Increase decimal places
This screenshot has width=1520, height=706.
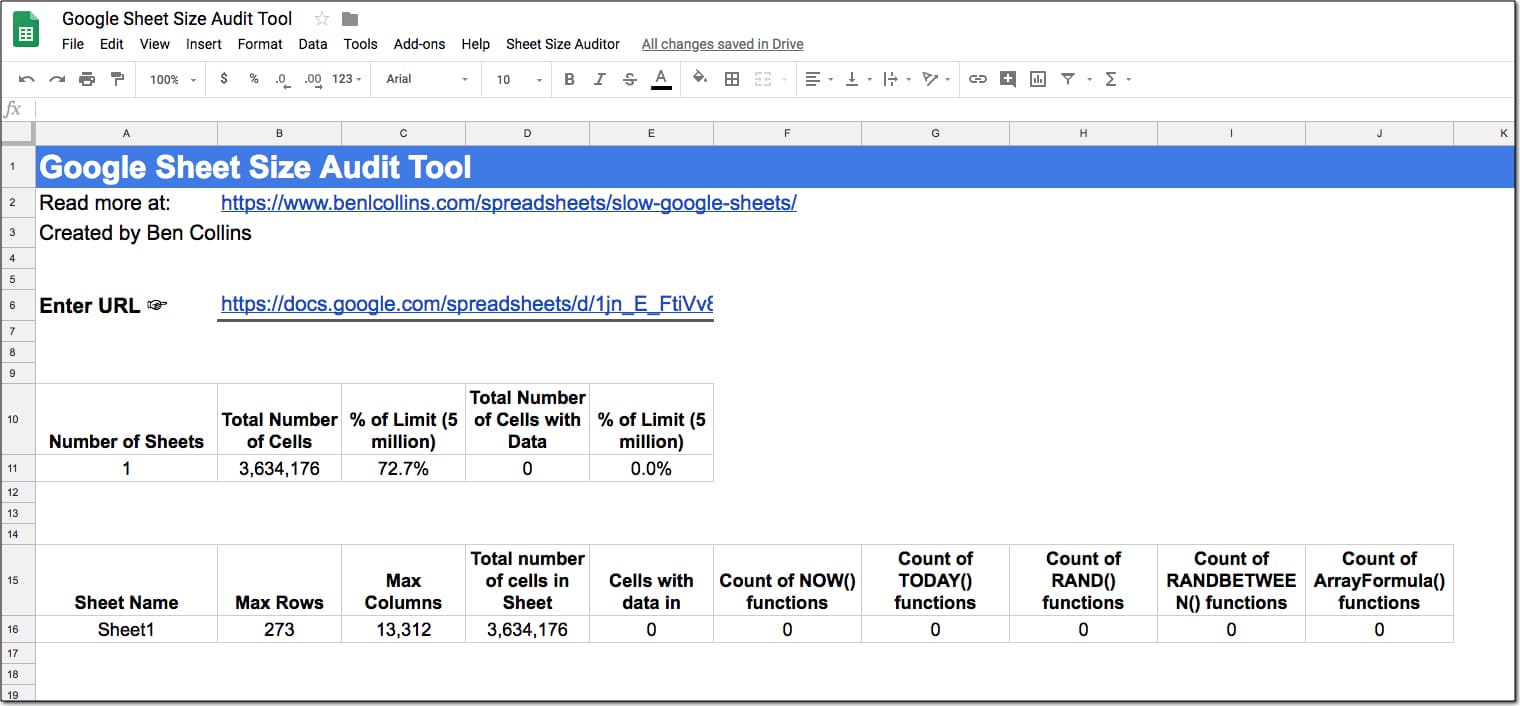point(313,79)
